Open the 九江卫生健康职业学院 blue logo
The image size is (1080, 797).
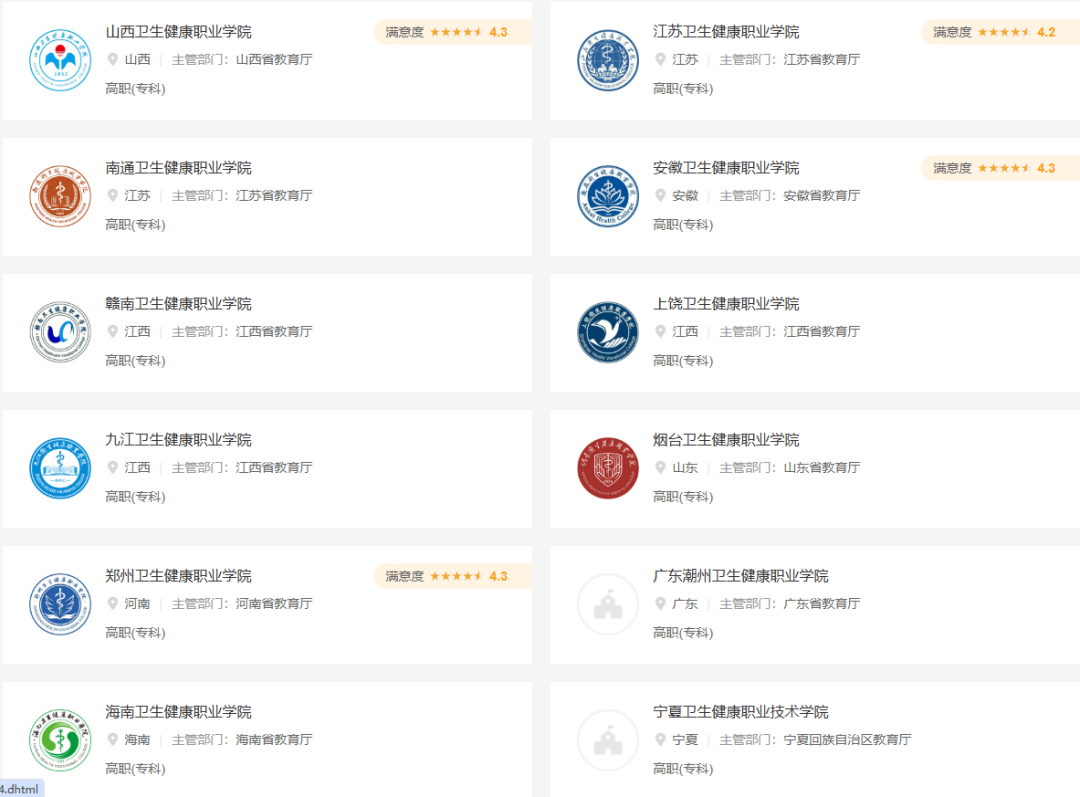coord(60,468)
